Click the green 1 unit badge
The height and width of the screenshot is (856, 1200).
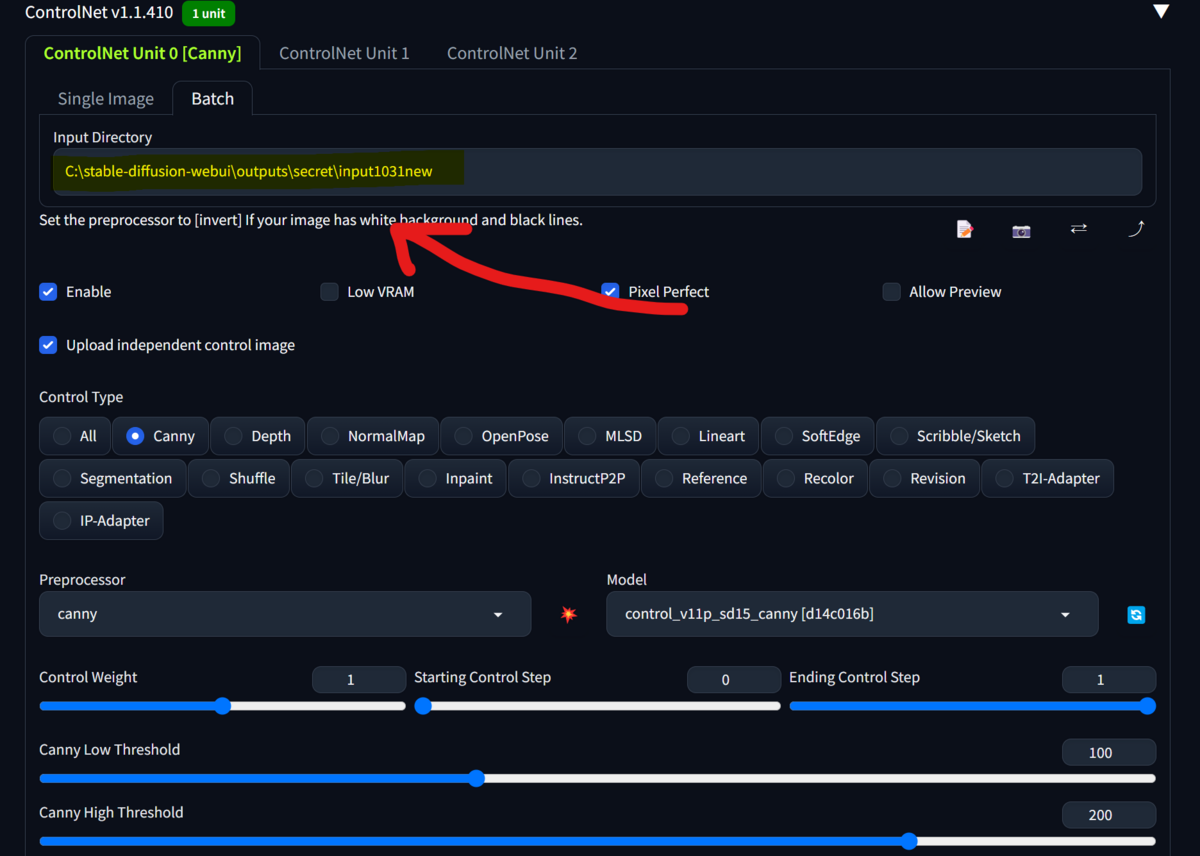(208, 13)
